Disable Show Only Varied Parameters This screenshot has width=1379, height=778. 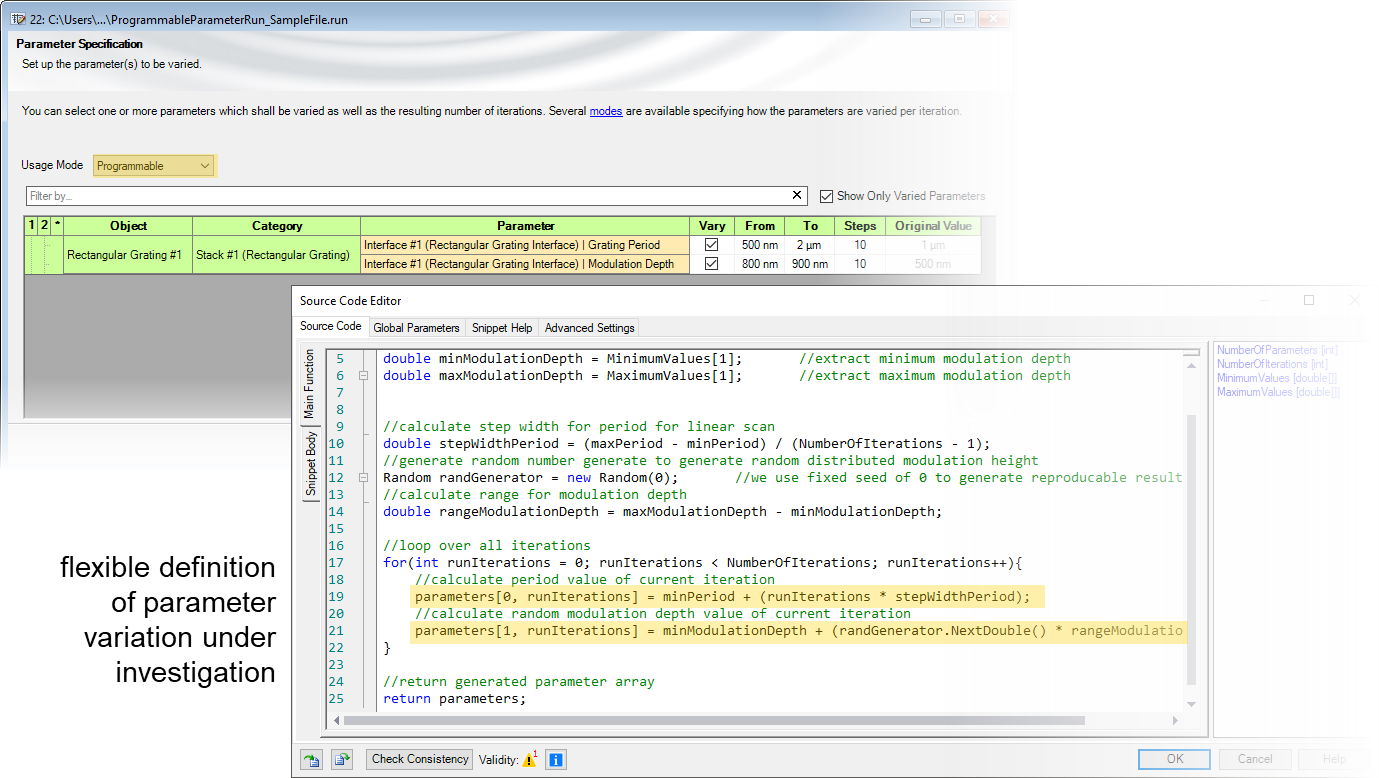tap(827, 195)
